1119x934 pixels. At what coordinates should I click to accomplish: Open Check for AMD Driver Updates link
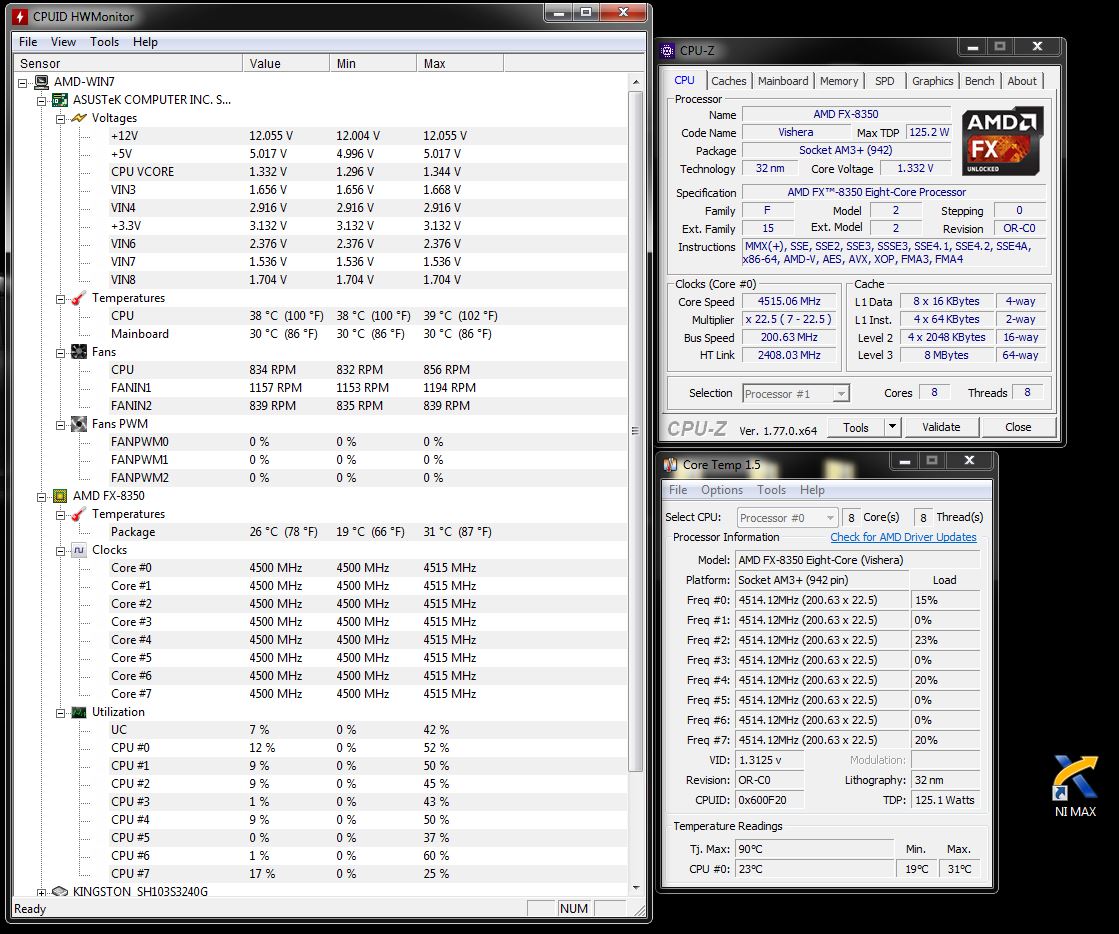click(x=903, y=537)
